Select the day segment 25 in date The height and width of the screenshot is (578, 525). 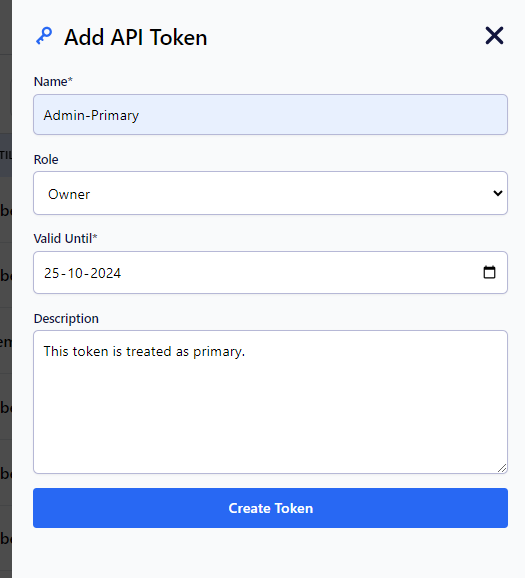[x=52, y=273]
